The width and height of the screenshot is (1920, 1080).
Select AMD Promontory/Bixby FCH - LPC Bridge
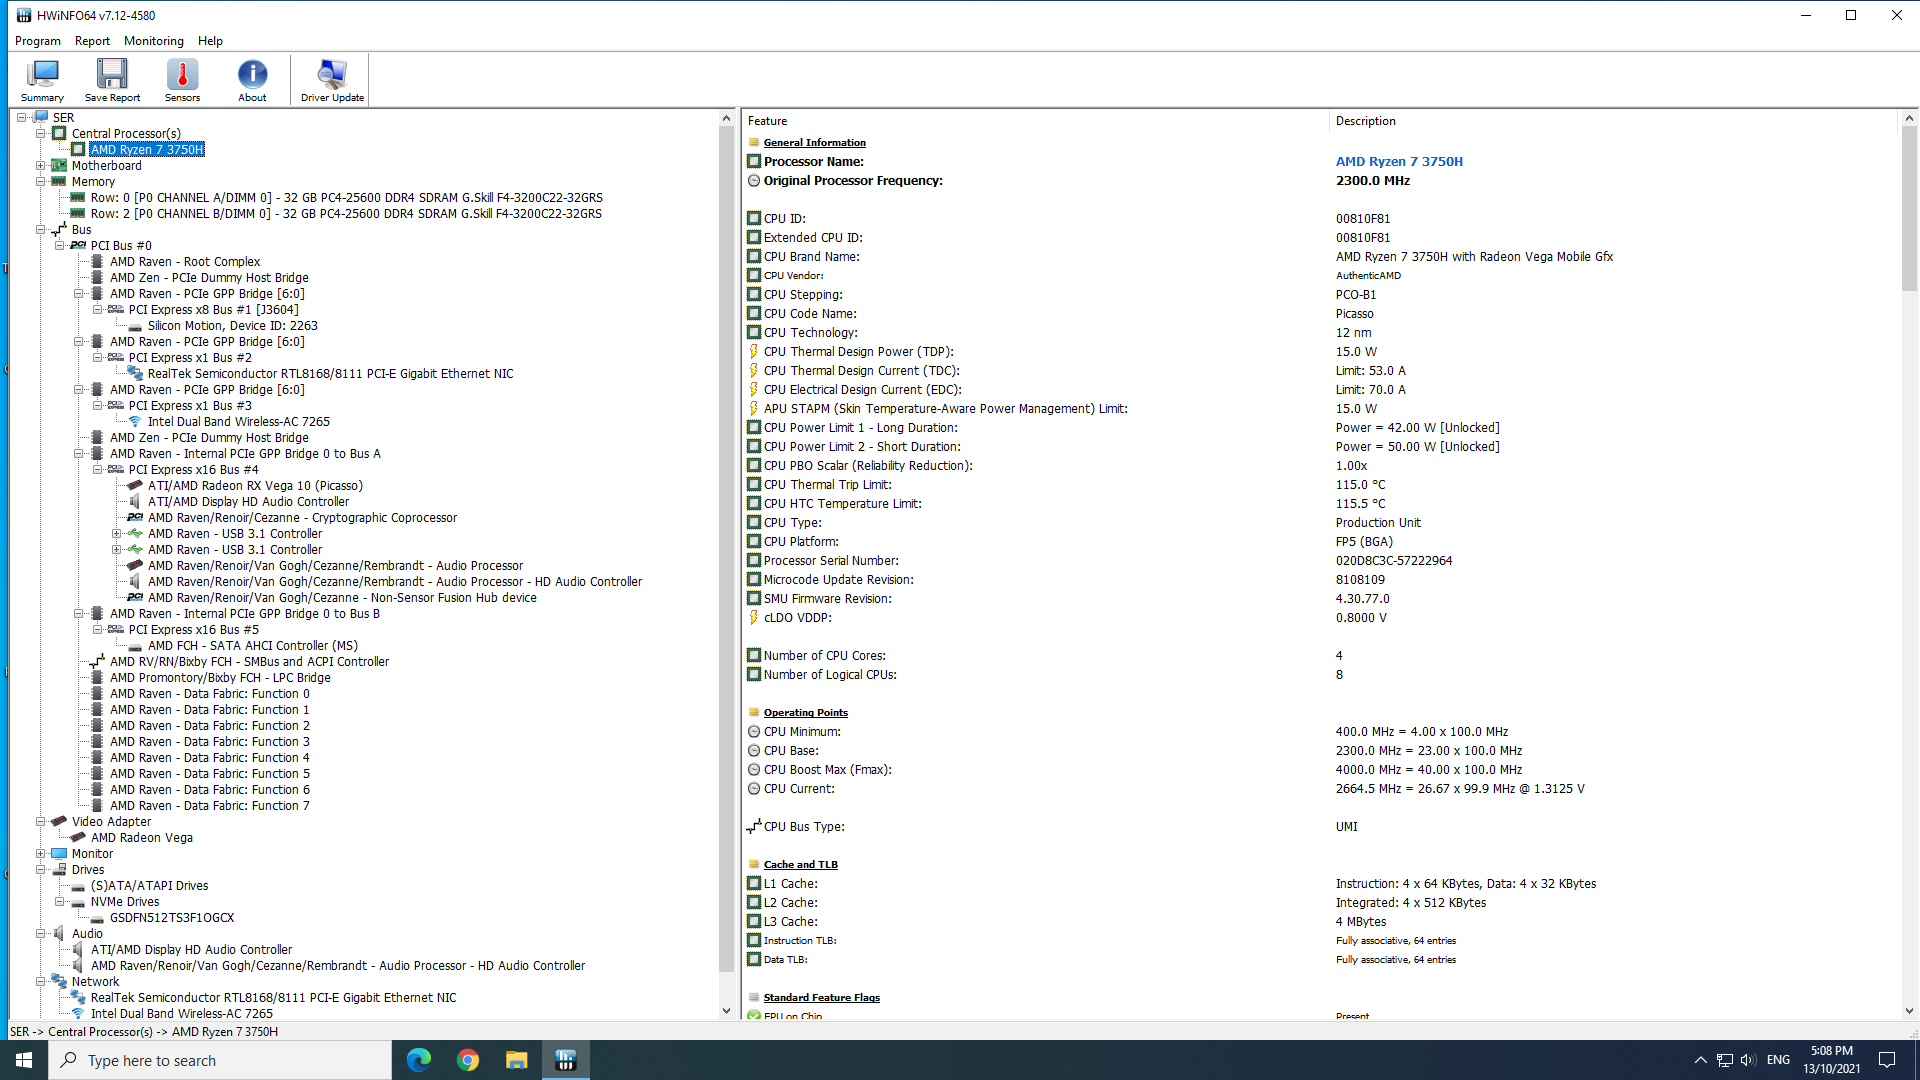click(220, 678)
